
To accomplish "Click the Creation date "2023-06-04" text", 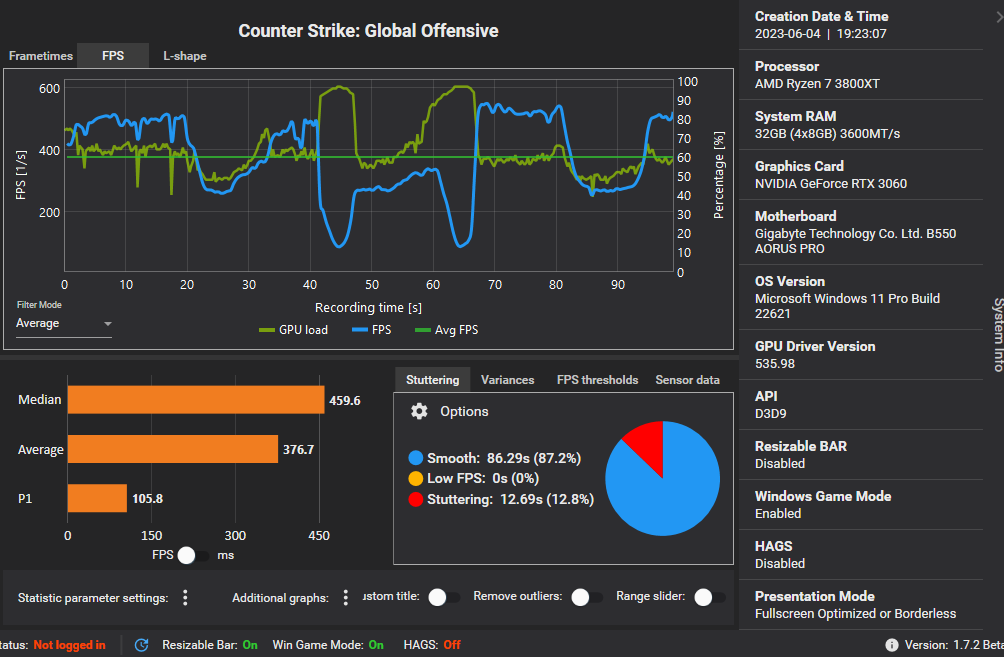I will (788, 33).
